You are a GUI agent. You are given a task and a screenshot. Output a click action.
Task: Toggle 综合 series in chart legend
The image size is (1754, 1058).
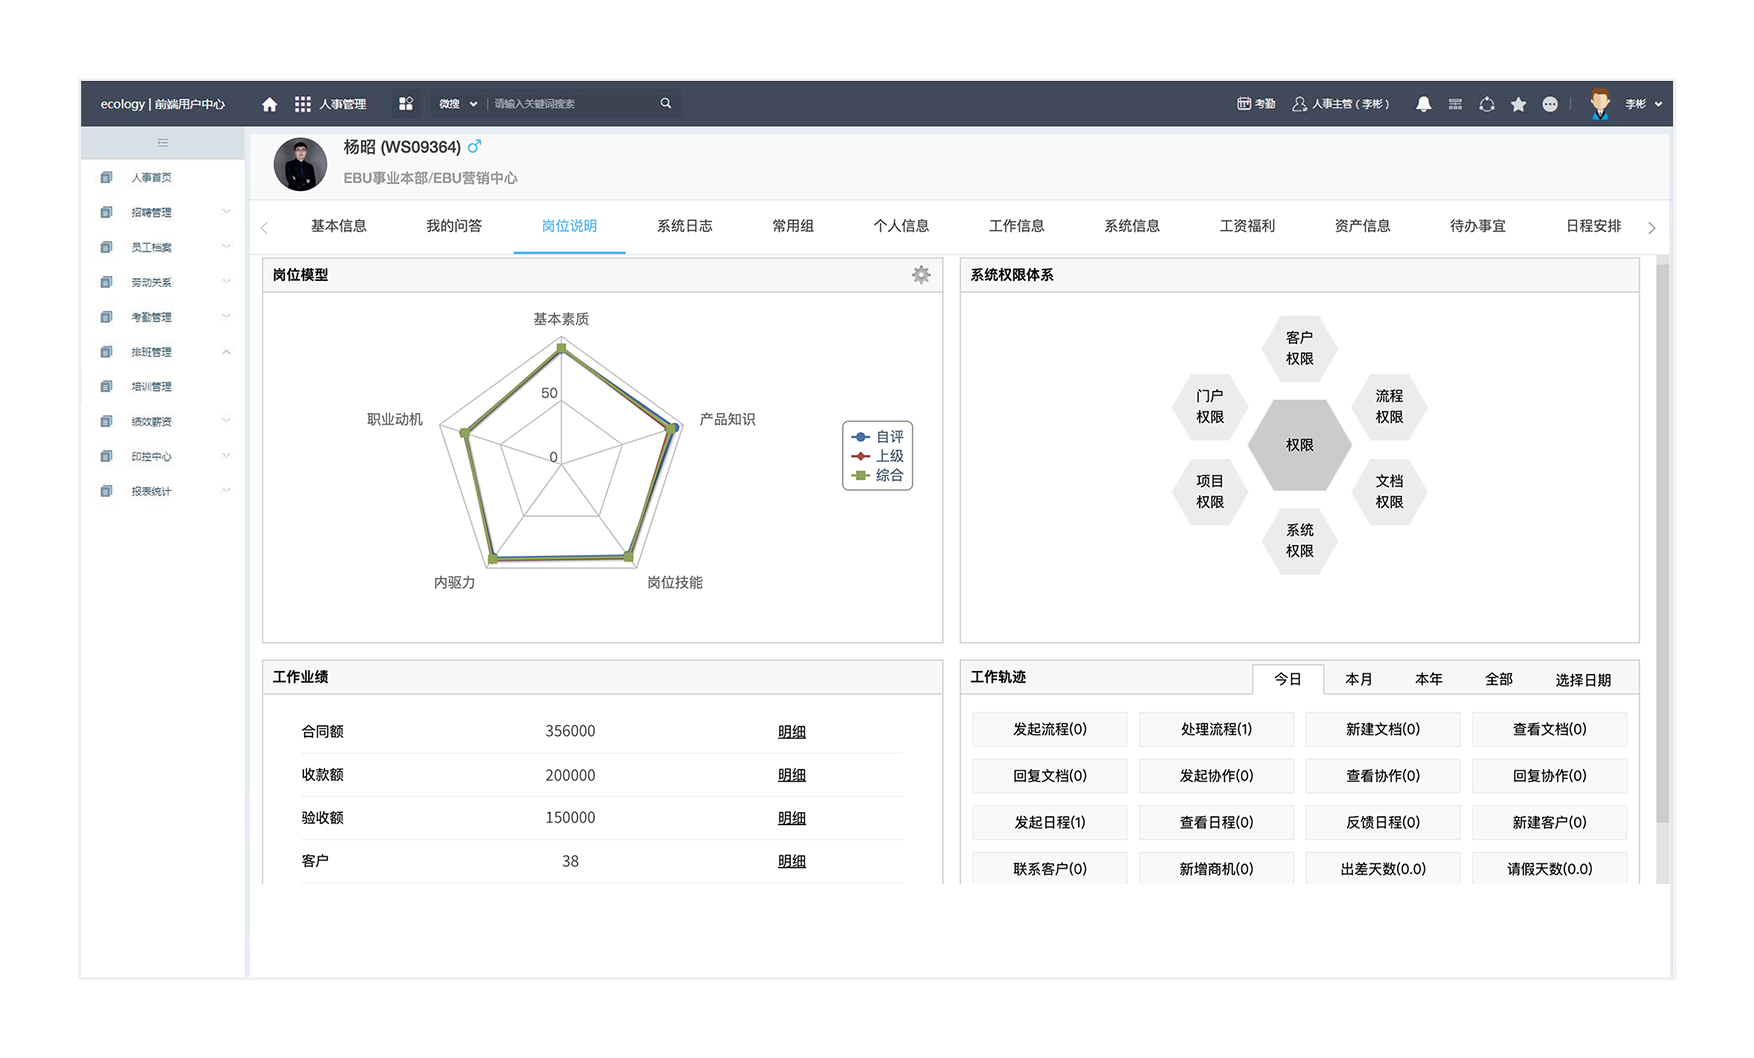[877, 475]
